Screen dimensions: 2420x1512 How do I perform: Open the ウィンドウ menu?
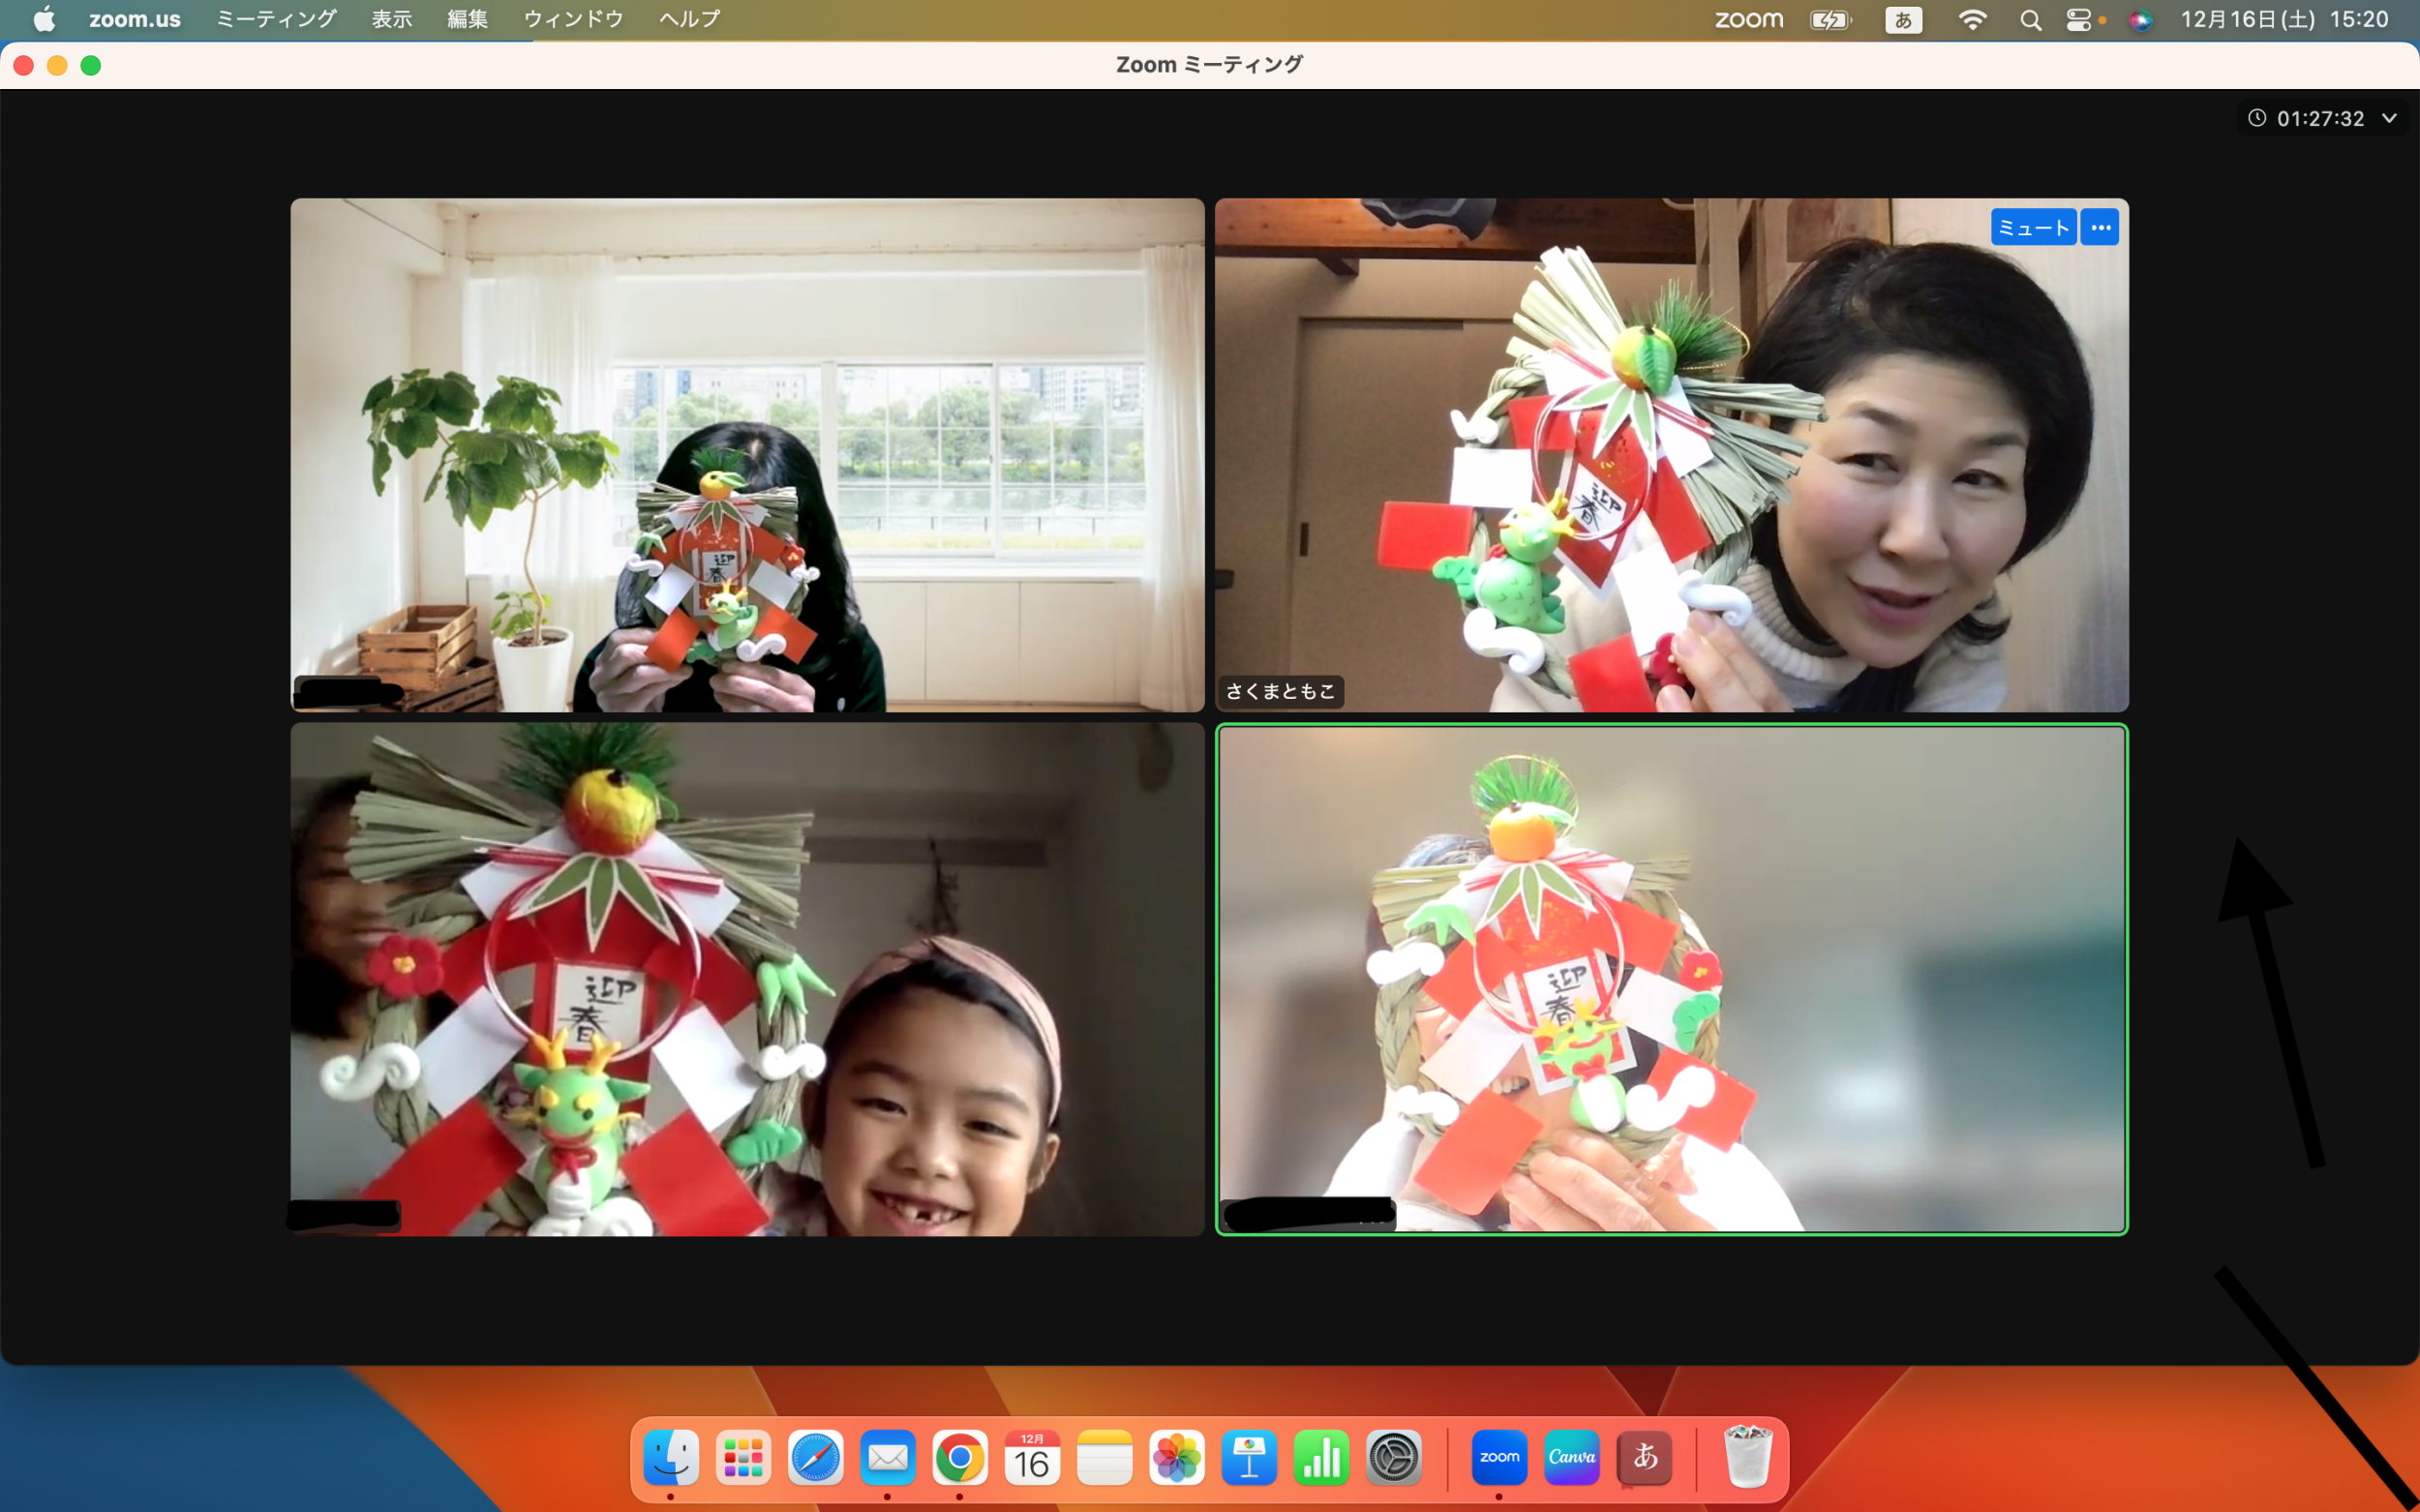click(573, 19)
